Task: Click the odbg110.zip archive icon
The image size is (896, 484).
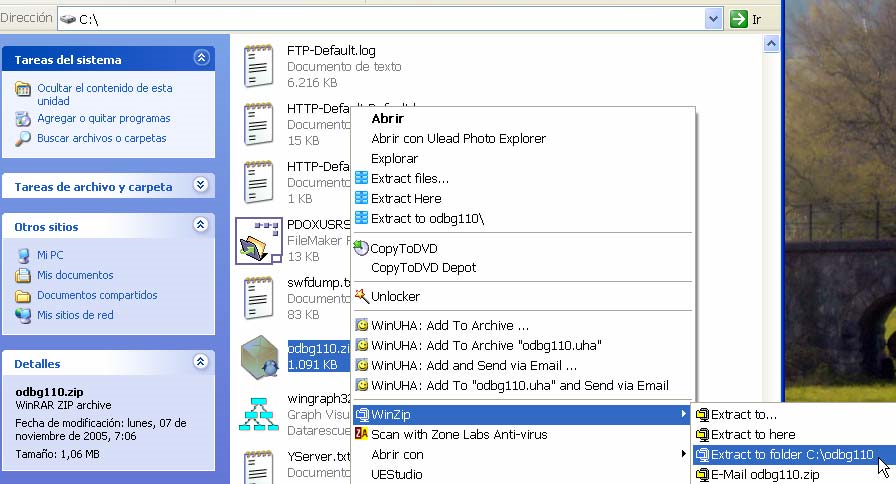Action: tap(259, 357)
